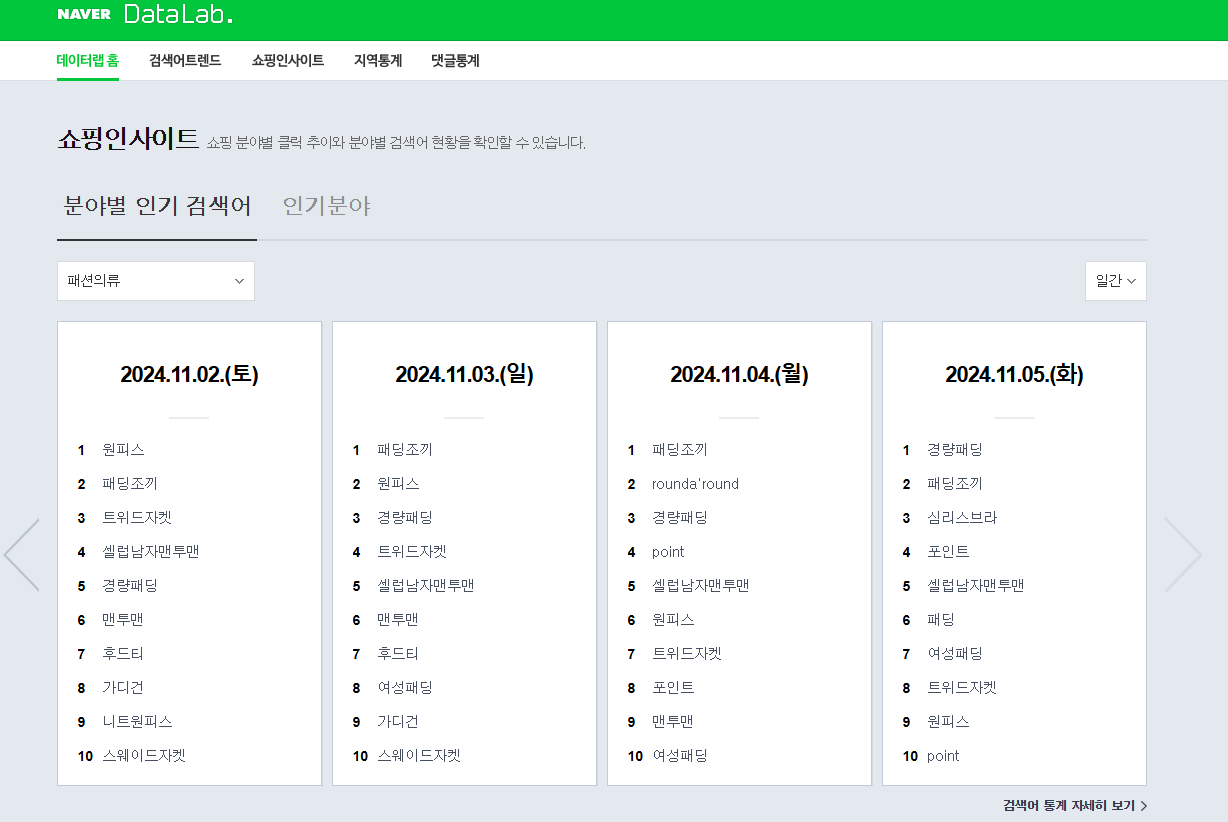Expand the 일간 period dropdown
Screen dimensions: 1228x822
coord(1115,281)
